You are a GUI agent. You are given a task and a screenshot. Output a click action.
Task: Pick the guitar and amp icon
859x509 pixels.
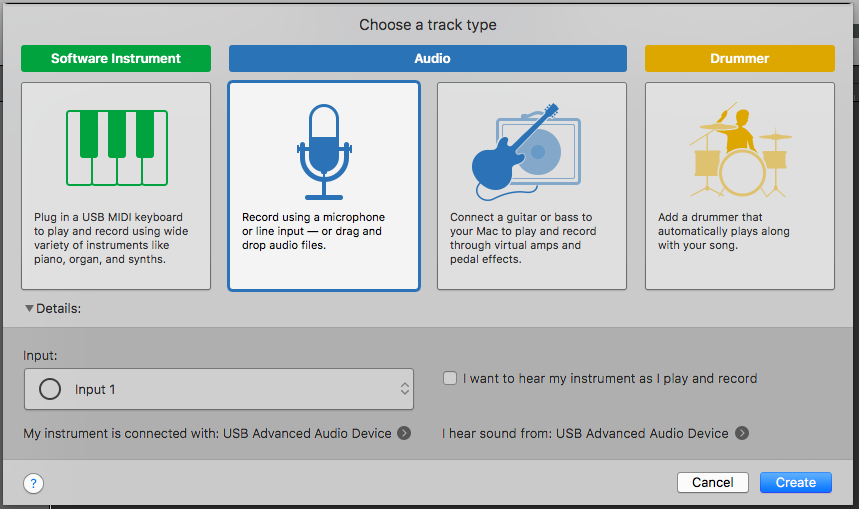(x=526, y=152)
